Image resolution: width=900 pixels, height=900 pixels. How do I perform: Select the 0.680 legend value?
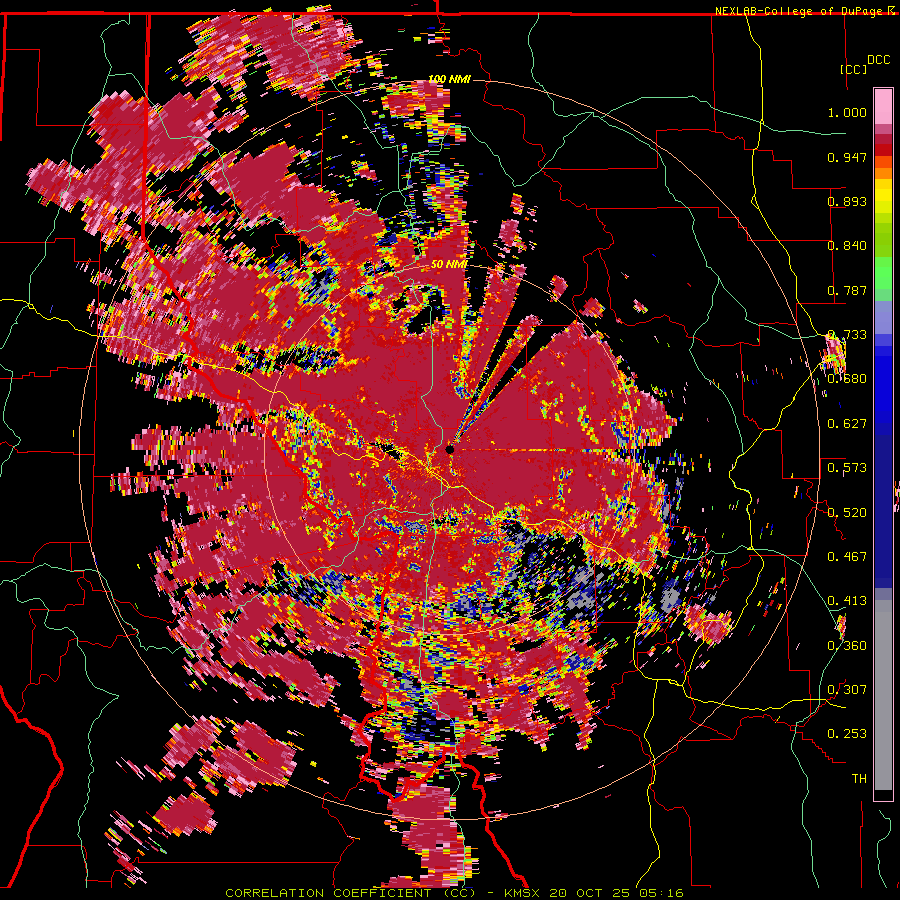point(847,379)
